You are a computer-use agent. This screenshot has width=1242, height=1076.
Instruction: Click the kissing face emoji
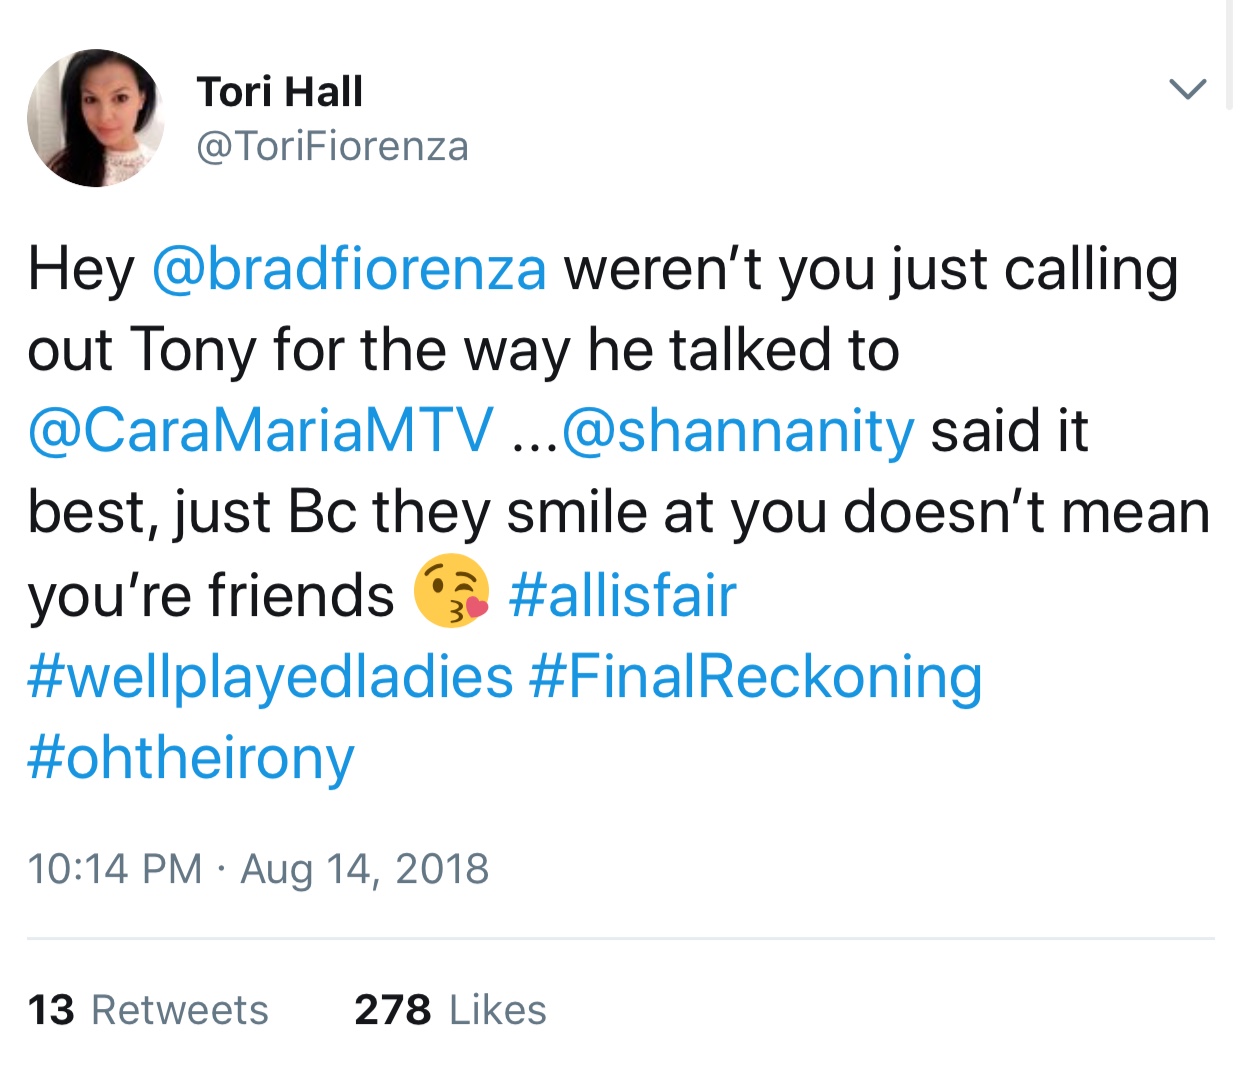pos(452,591)
